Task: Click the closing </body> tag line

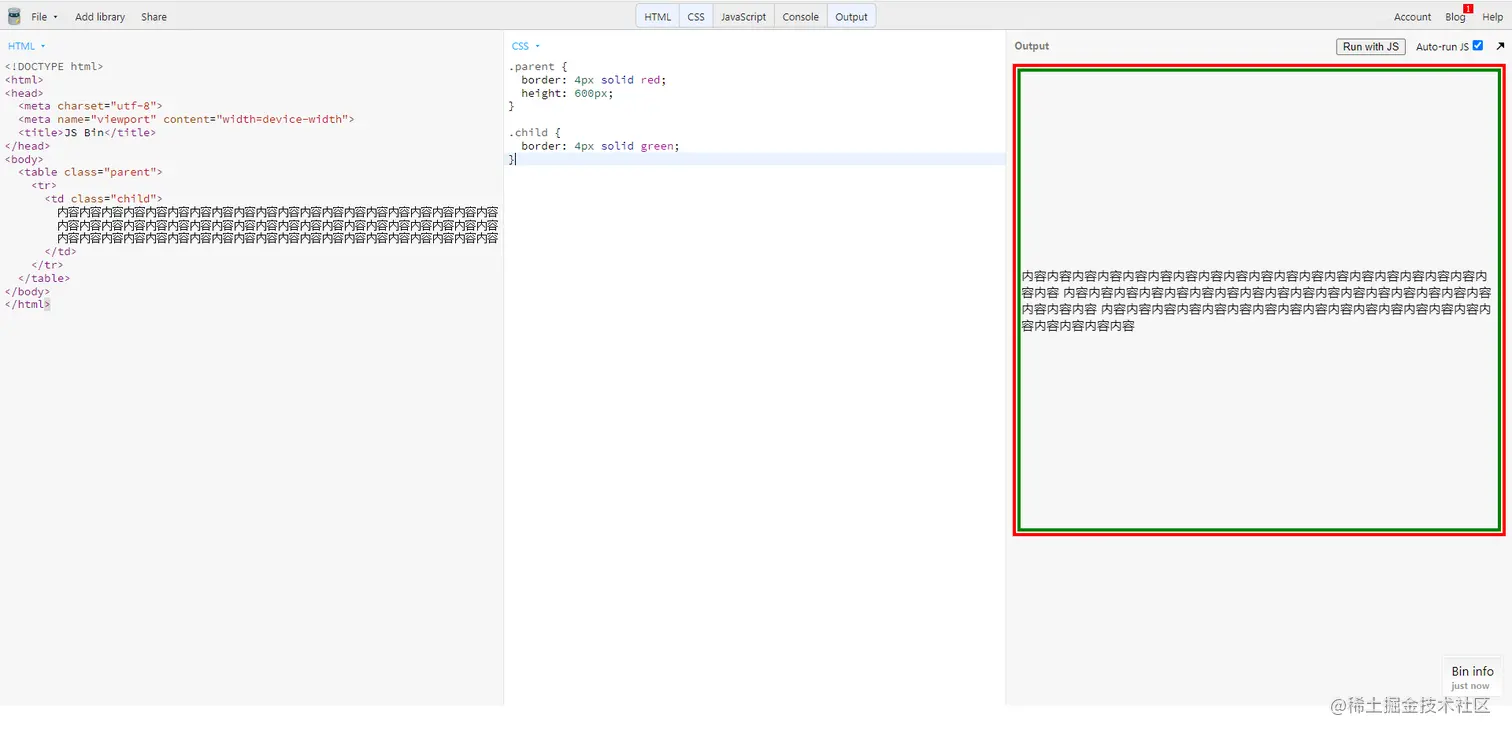Action: (x=27, y=292)
